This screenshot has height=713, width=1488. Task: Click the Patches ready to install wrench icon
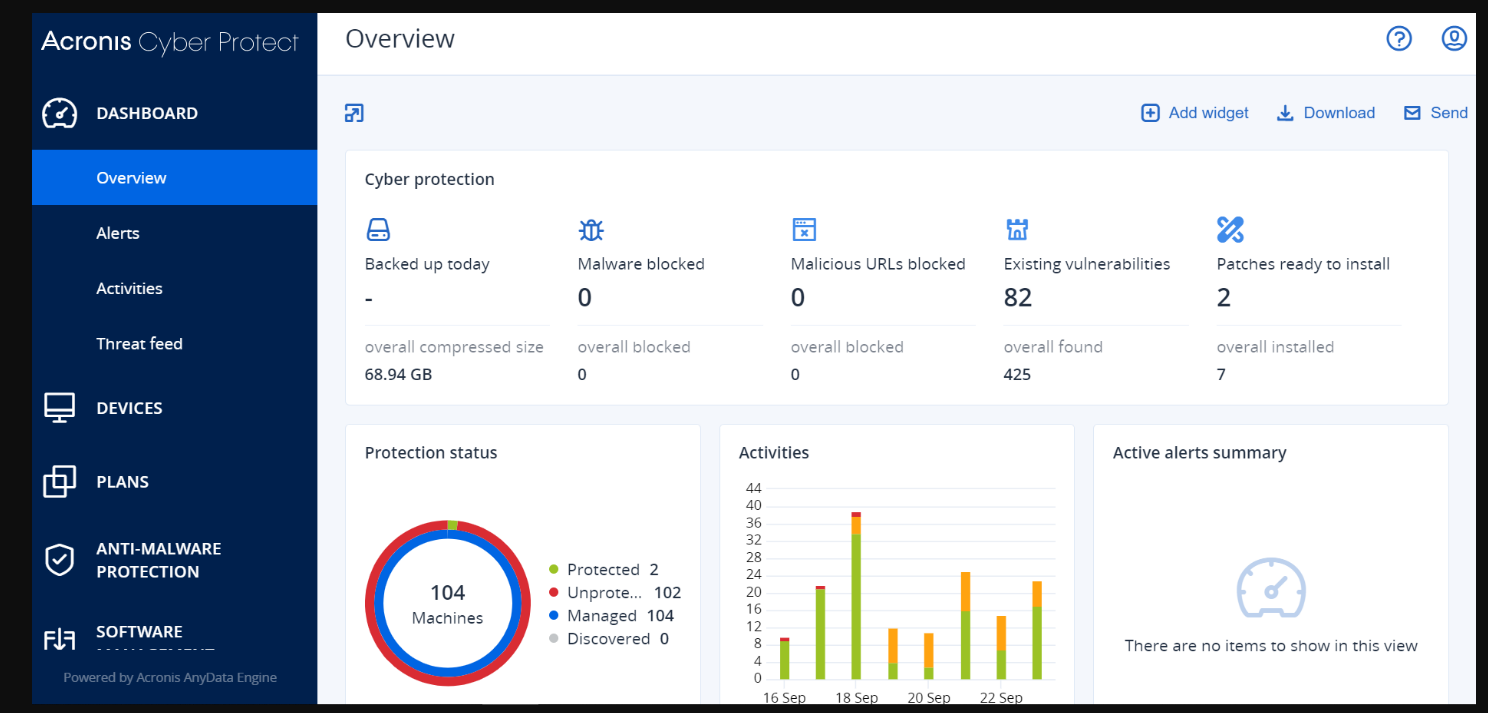coord(1231,229)
